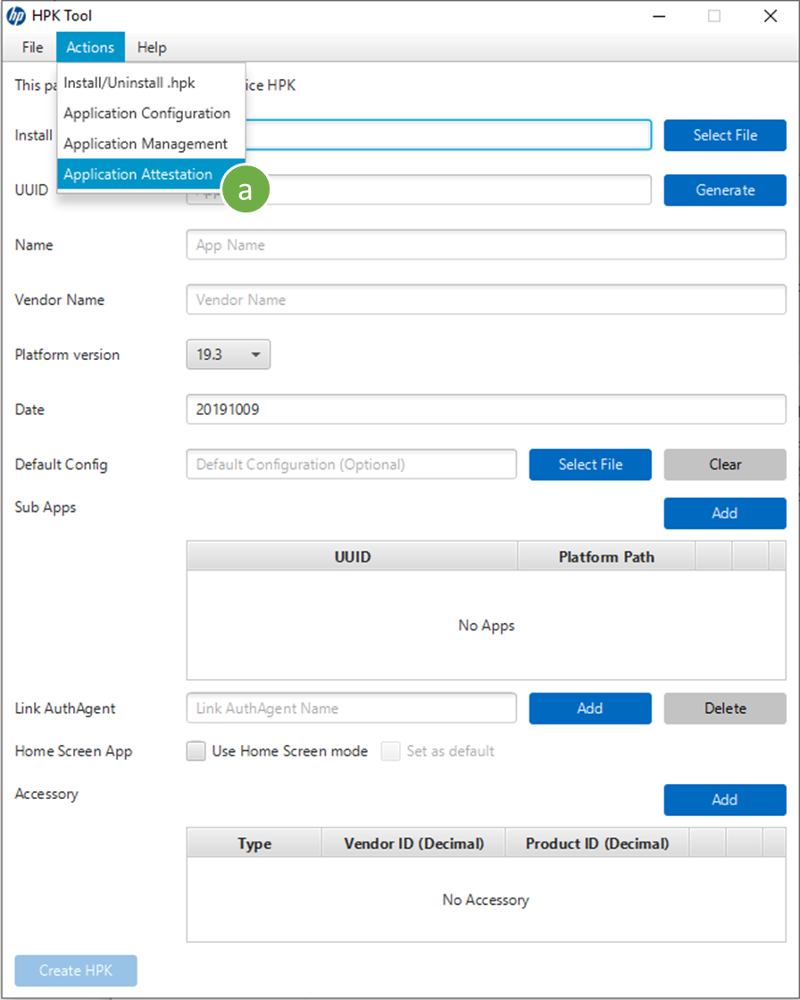This screenshot has height=1000, width=800.
Task: Click the Vendor ID (Decimal) column header
Action: point(413,844)
